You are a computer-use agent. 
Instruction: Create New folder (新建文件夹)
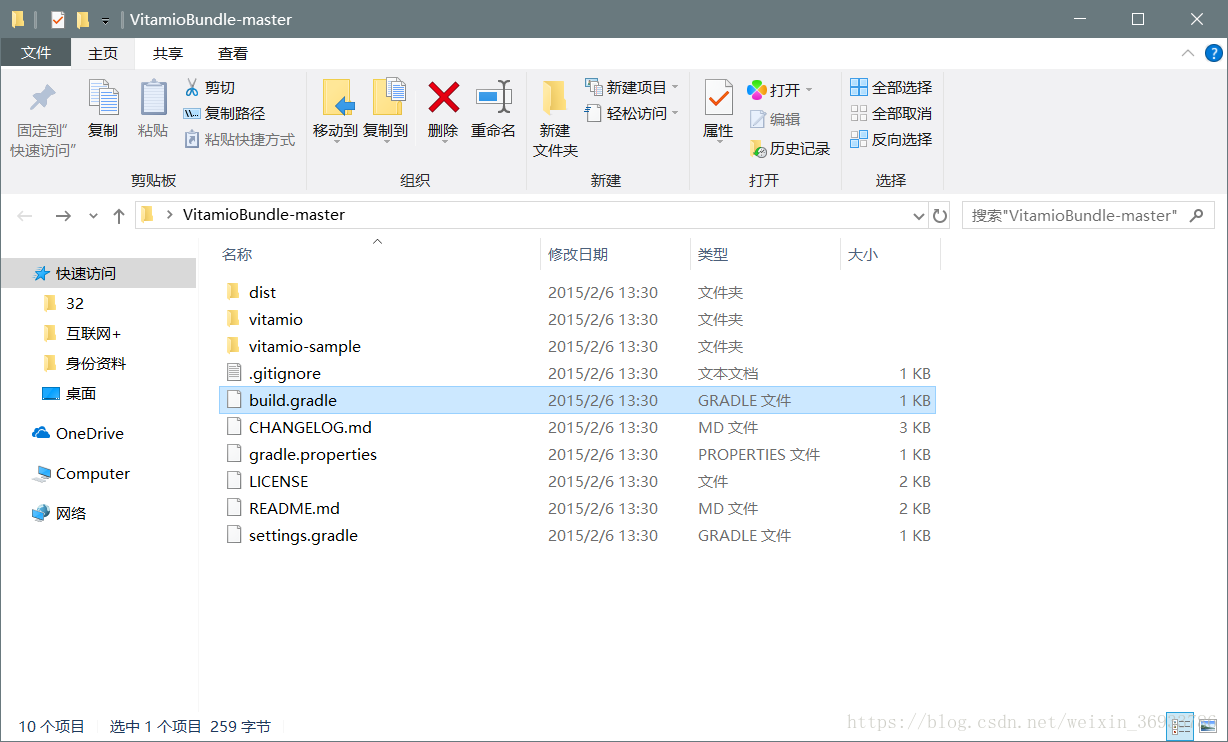tap(555, 119)
